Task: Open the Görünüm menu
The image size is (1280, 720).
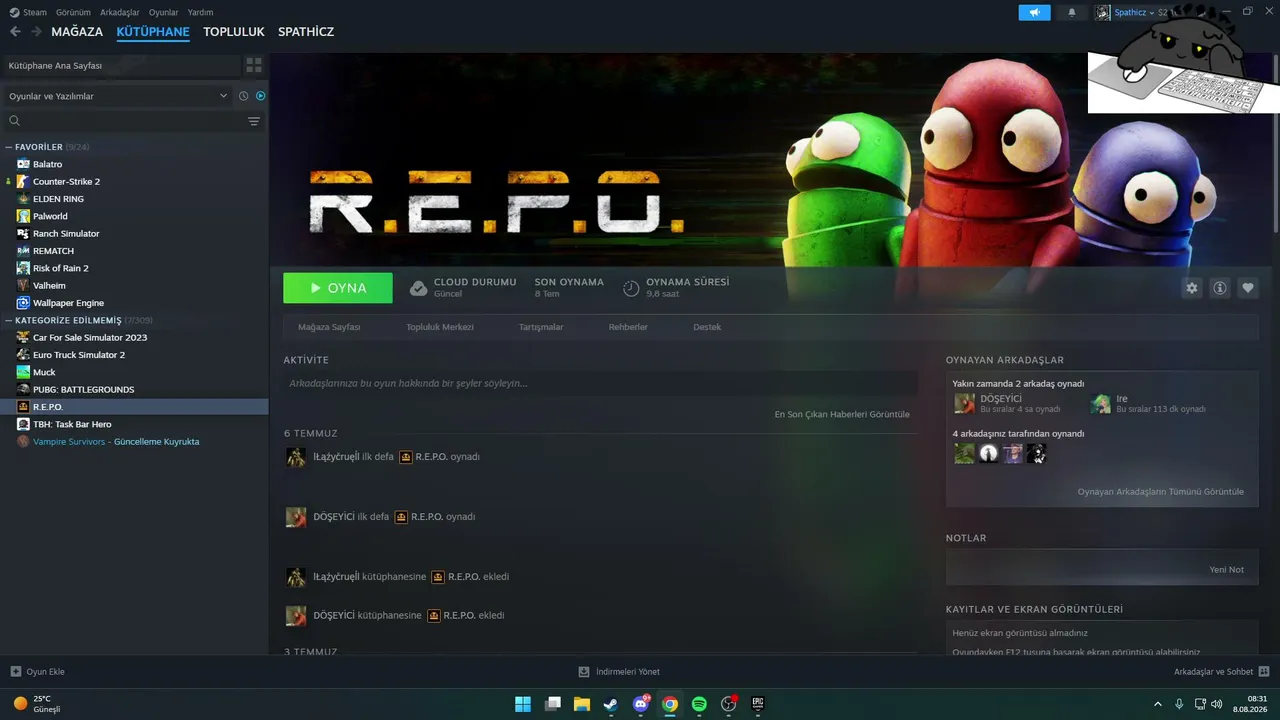Action: (74, 12)
